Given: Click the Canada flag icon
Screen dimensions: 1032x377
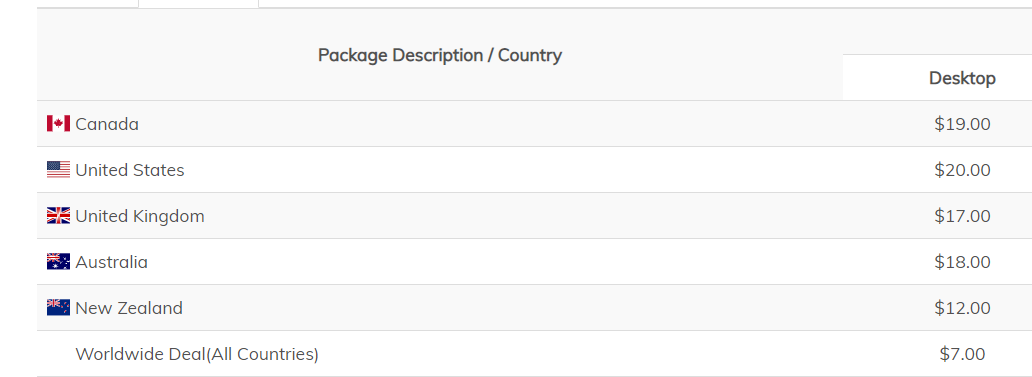Looking at the screenshot, I should pyautogui.click(x=58, y=124).
